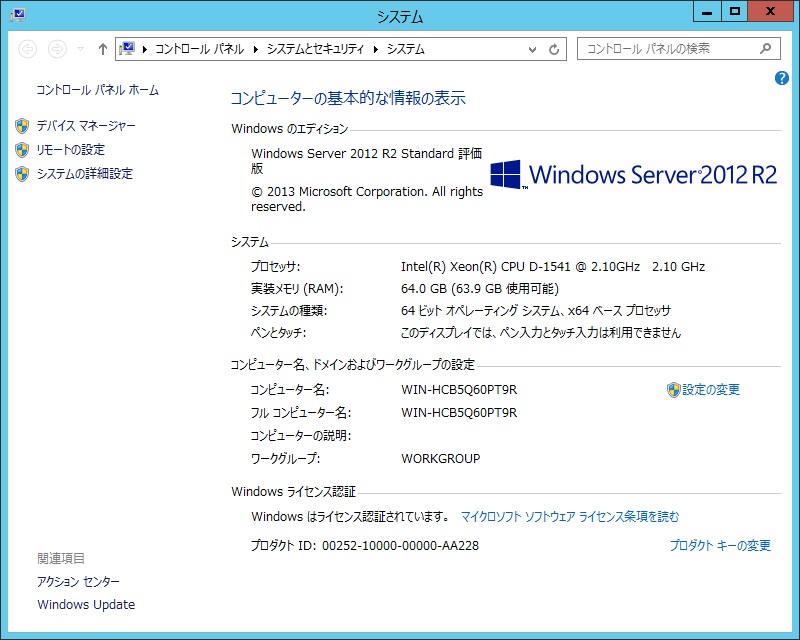The height and width of the screenshot is (640, 800).
Task: Click the Back navigation arrow
Action: tap(28, 49)
